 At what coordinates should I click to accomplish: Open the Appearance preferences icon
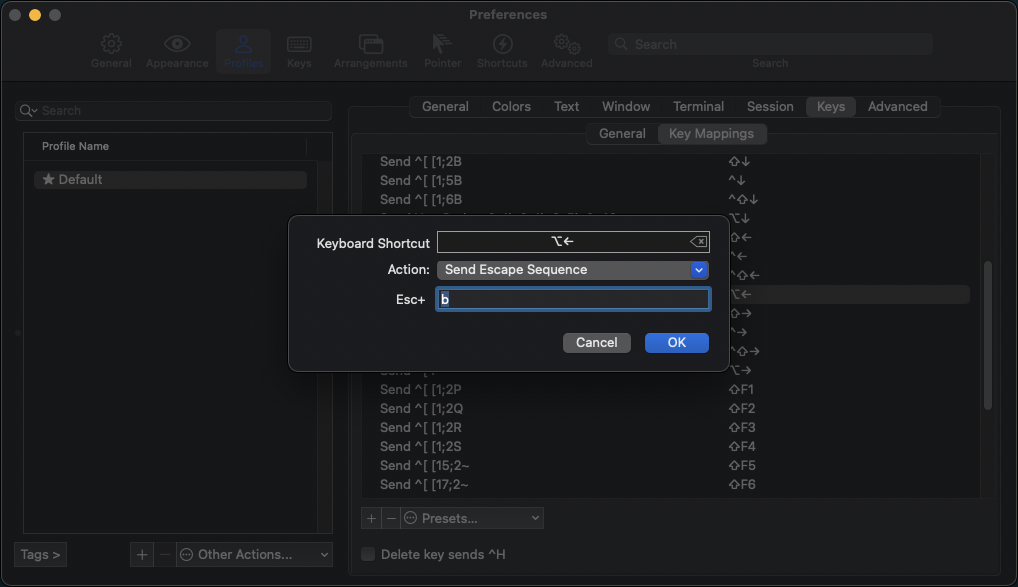(177, 51)
